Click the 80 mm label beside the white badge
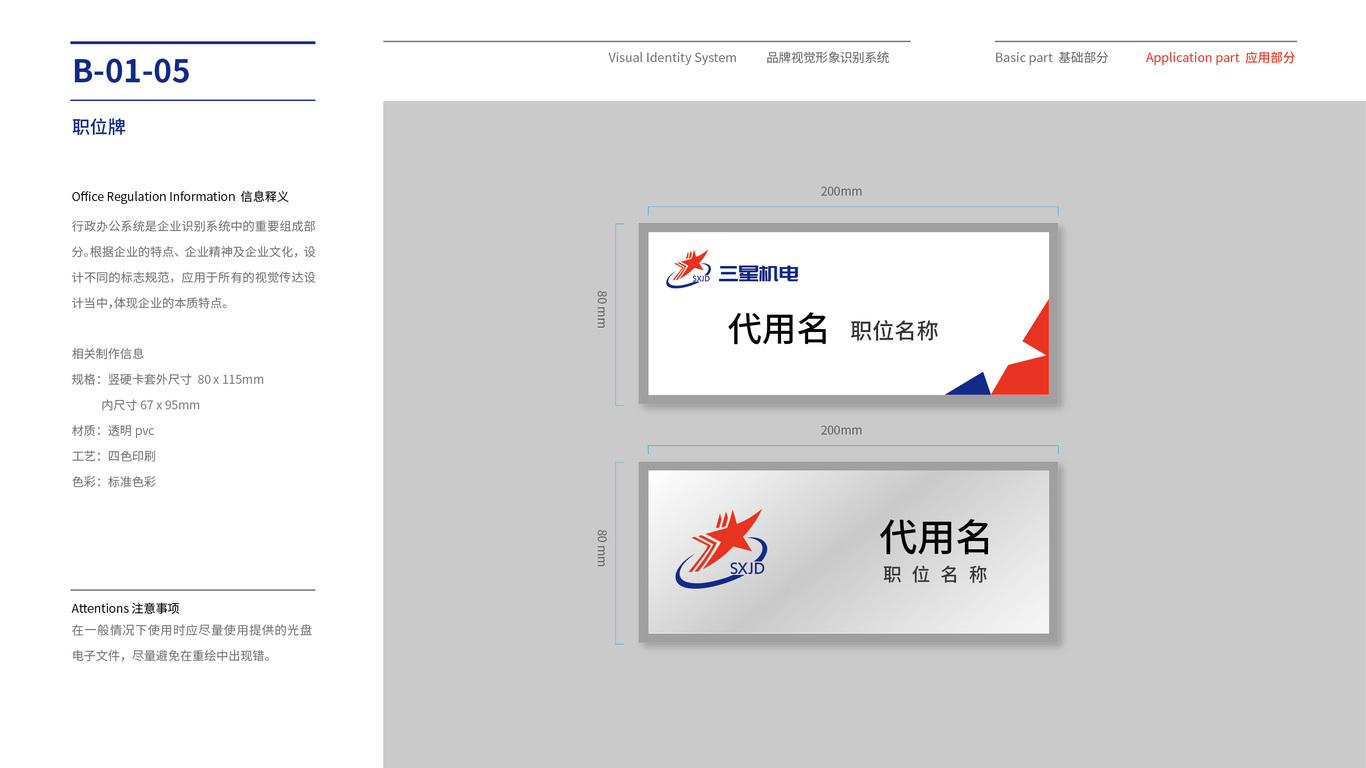 (602, 309)
